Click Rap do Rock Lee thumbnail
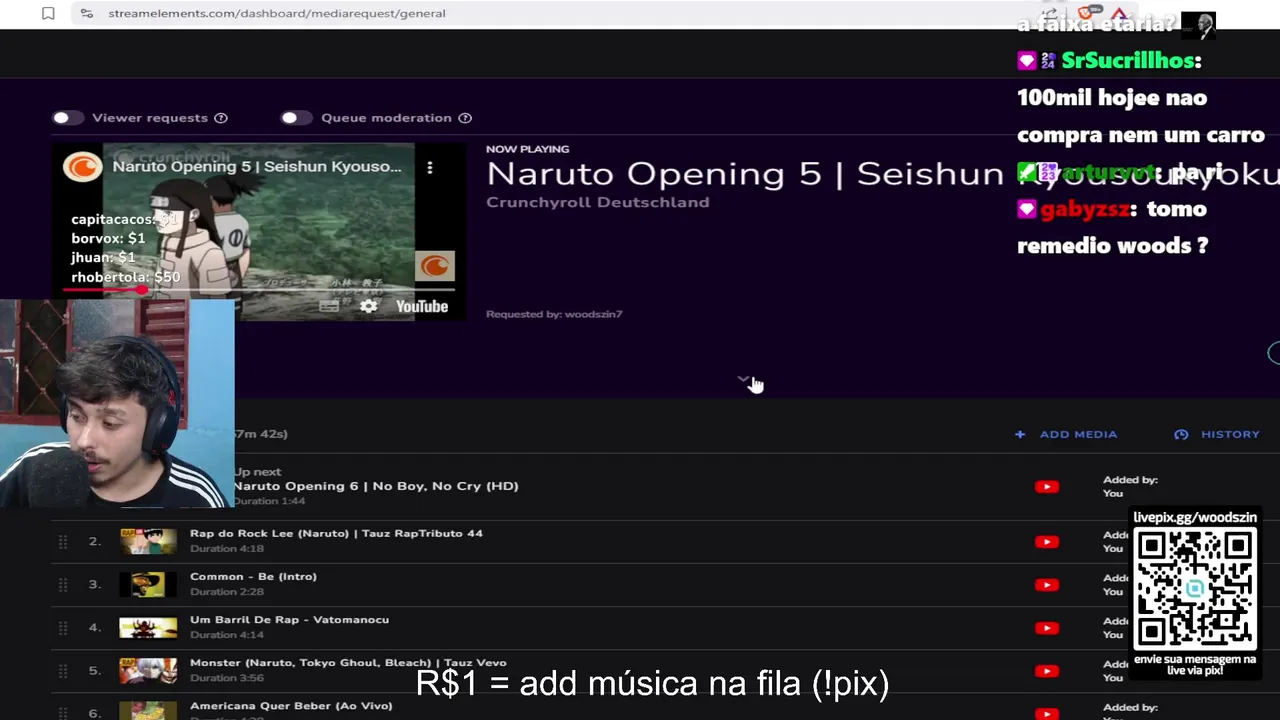 [148, 541]
